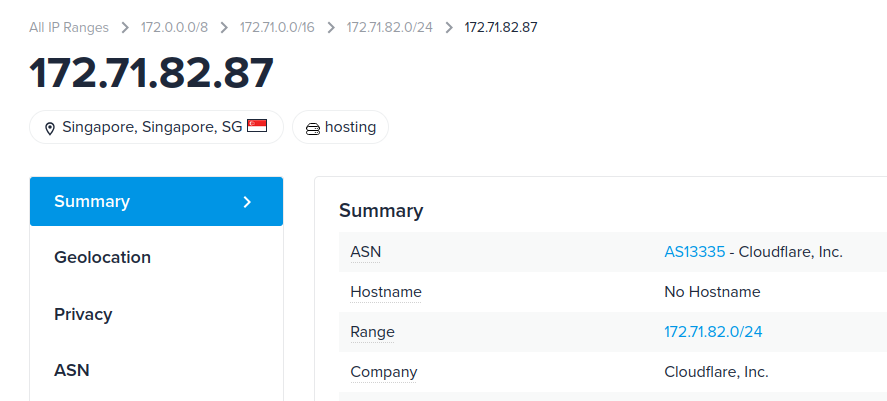Click the Company row label
Viewport: 887px width, 401px height.
[x=384, y=372]
